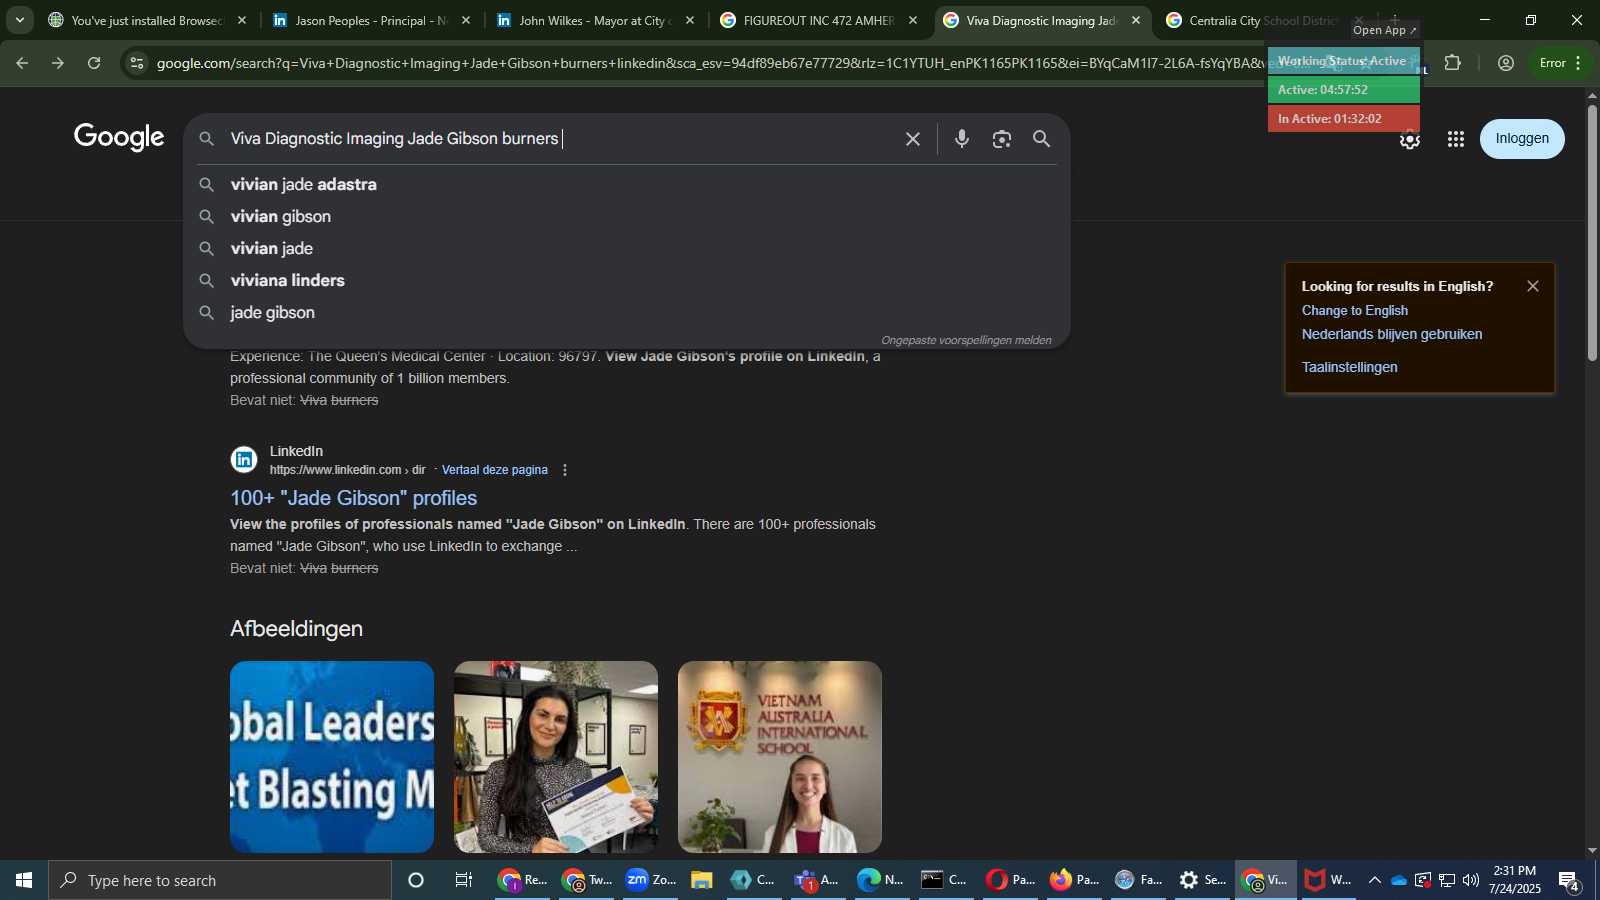Open the Global Leaders image thumbnail
This screenshot has height=900, width=1600.
[332, 757]
